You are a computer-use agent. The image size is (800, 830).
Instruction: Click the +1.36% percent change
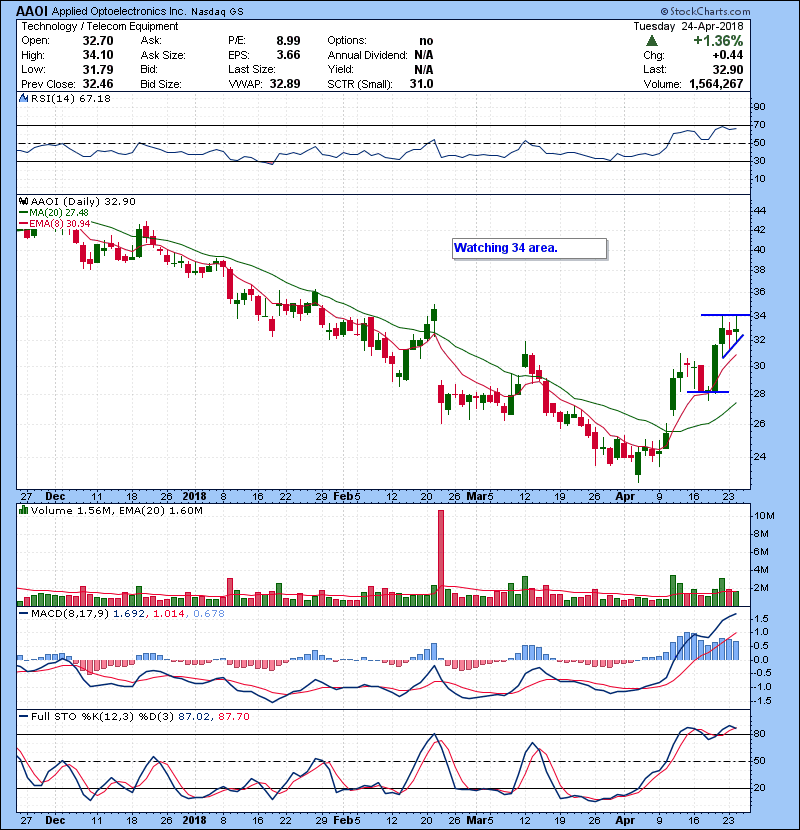coord(718,41)
